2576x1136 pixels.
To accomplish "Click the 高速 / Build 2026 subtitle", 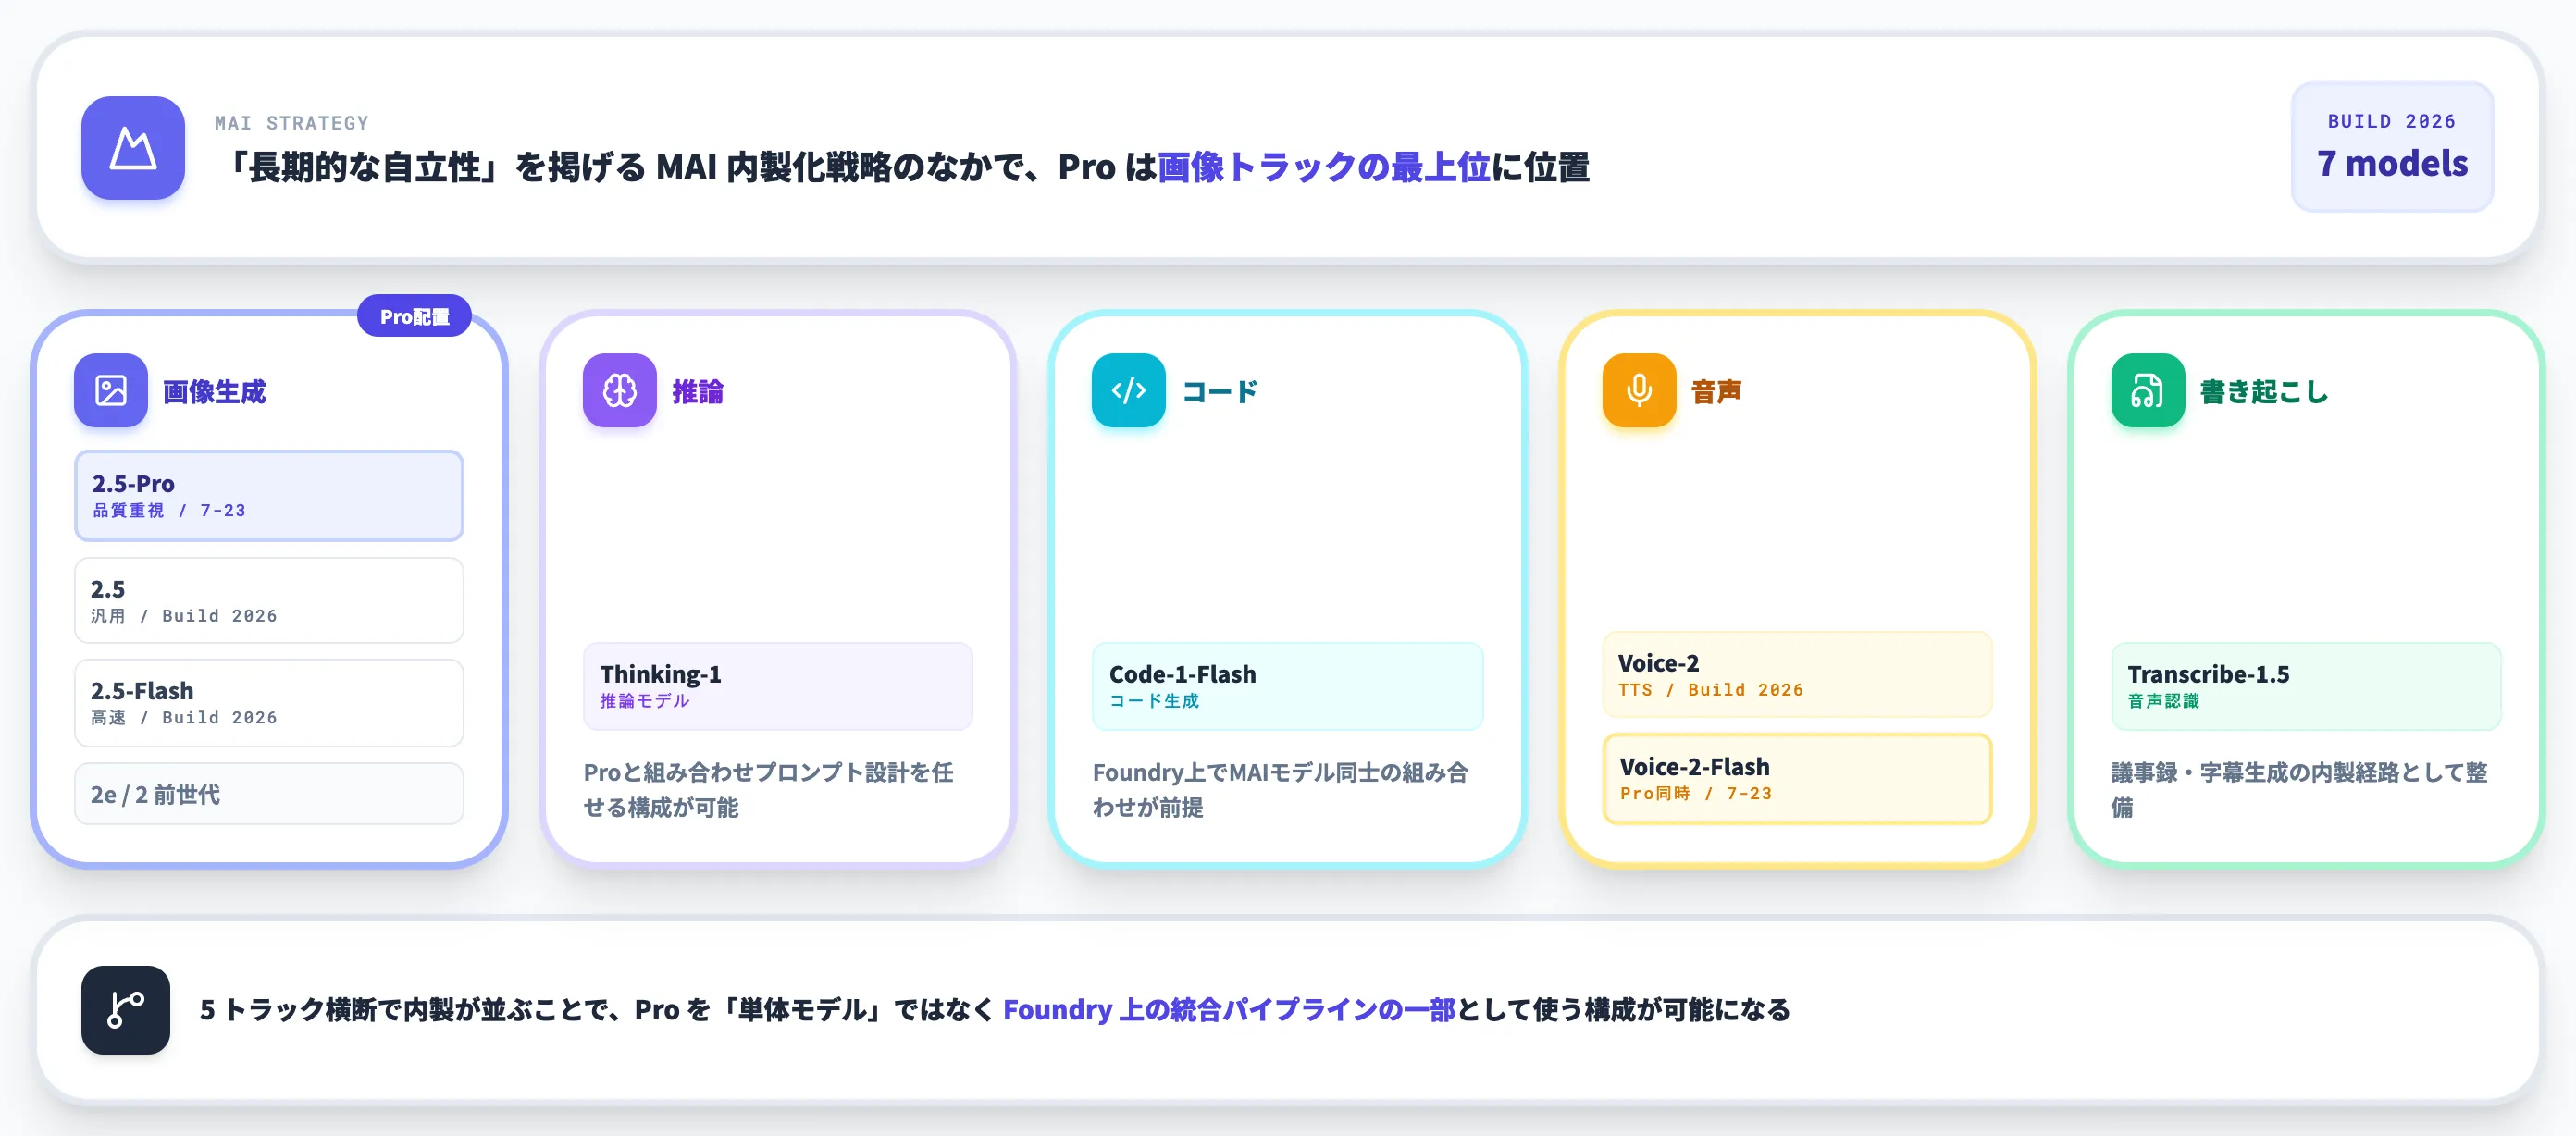I will [x=184, y=718].
